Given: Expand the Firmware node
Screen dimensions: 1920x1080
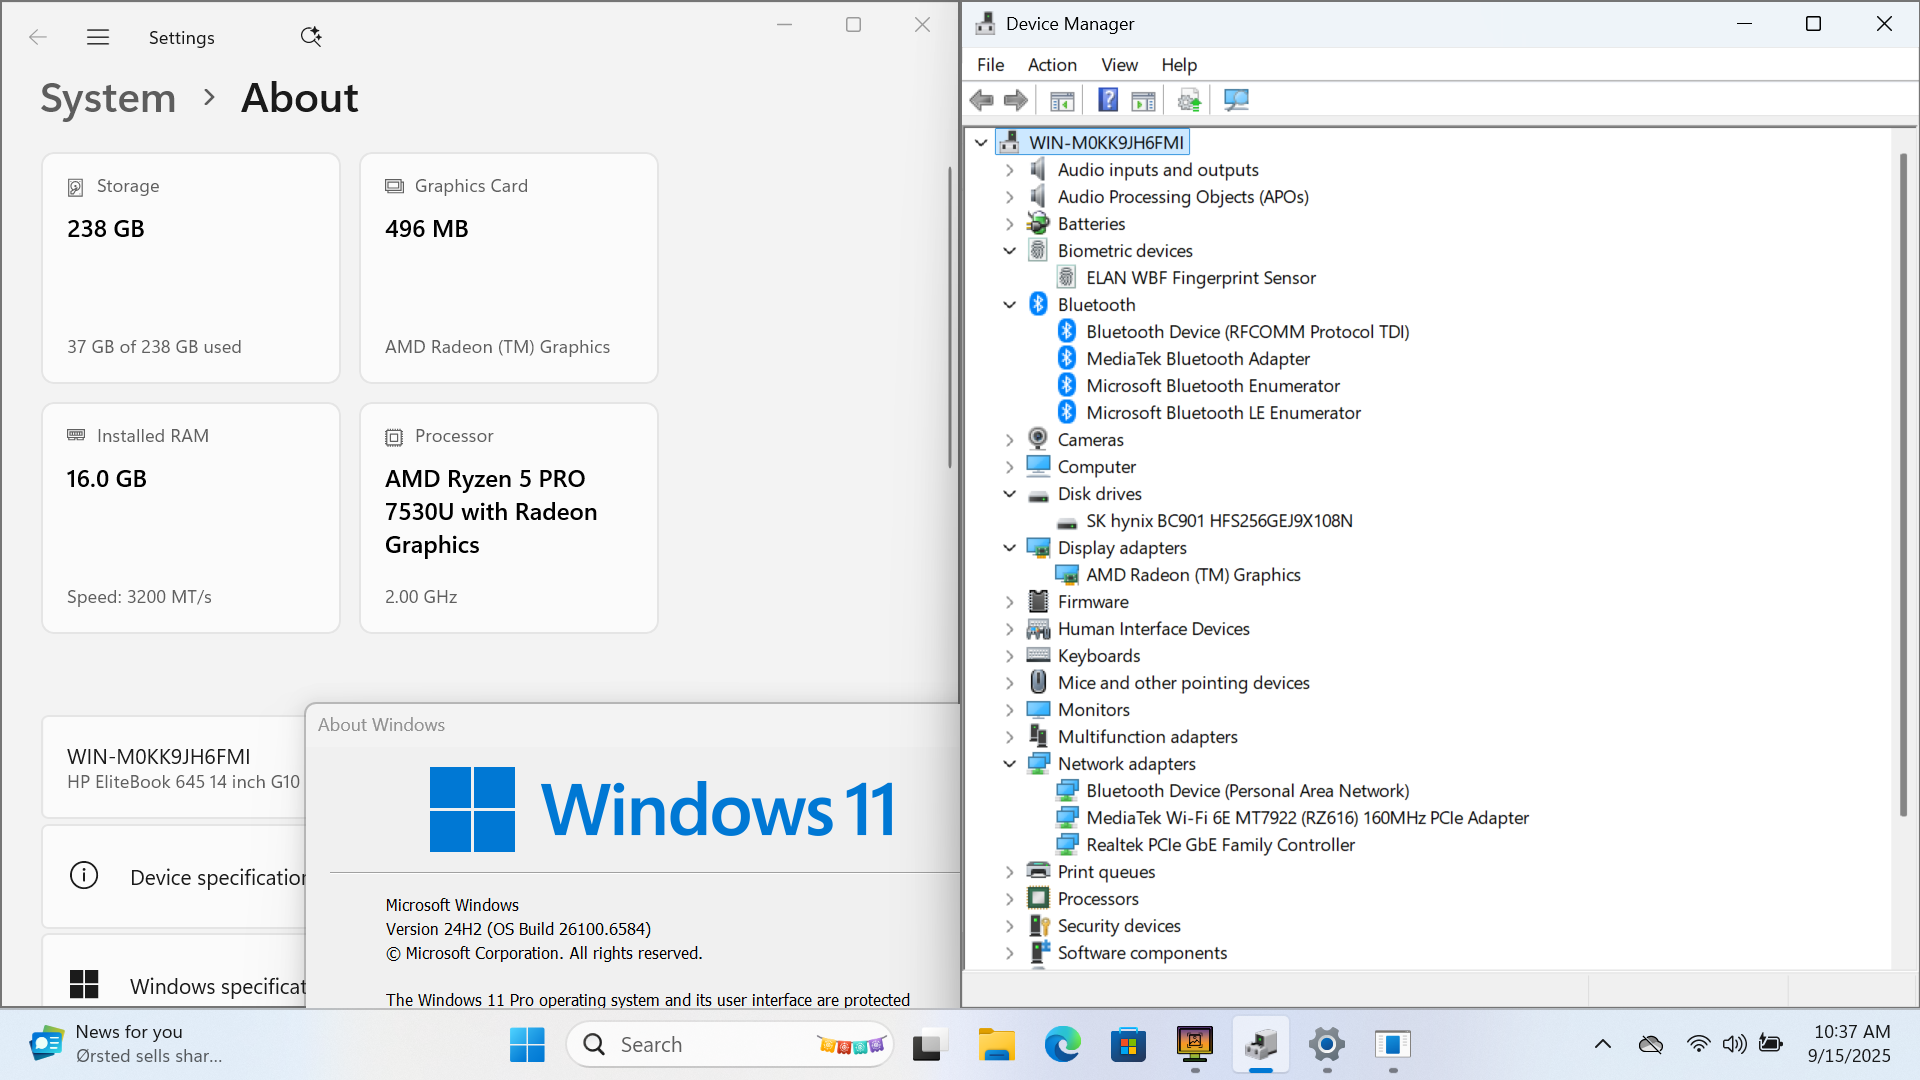Looking at the screenshot, I should (1009, 602).
